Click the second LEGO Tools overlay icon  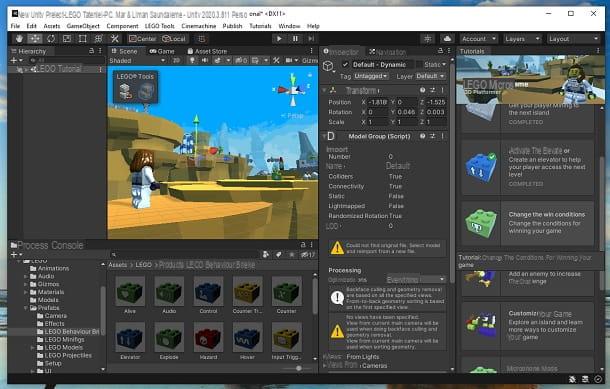pyautogui.click(x=146, y=92)
